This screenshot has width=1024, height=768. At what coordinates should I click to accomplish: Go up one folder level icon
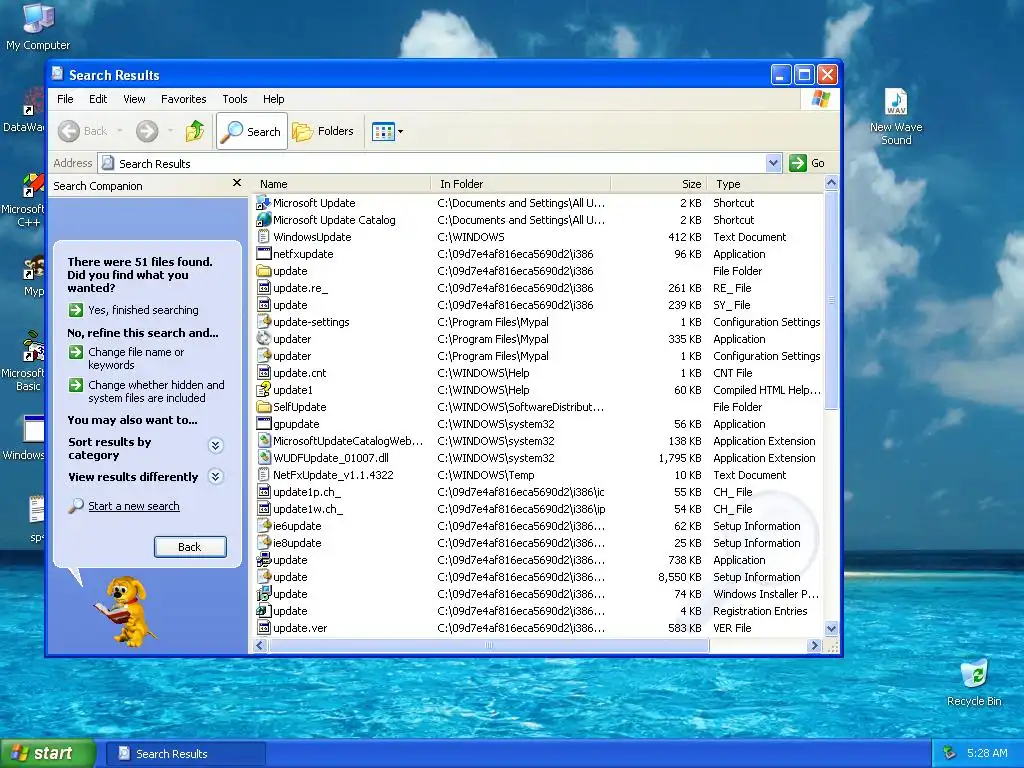pyautogui.click(x=195, y=131)
